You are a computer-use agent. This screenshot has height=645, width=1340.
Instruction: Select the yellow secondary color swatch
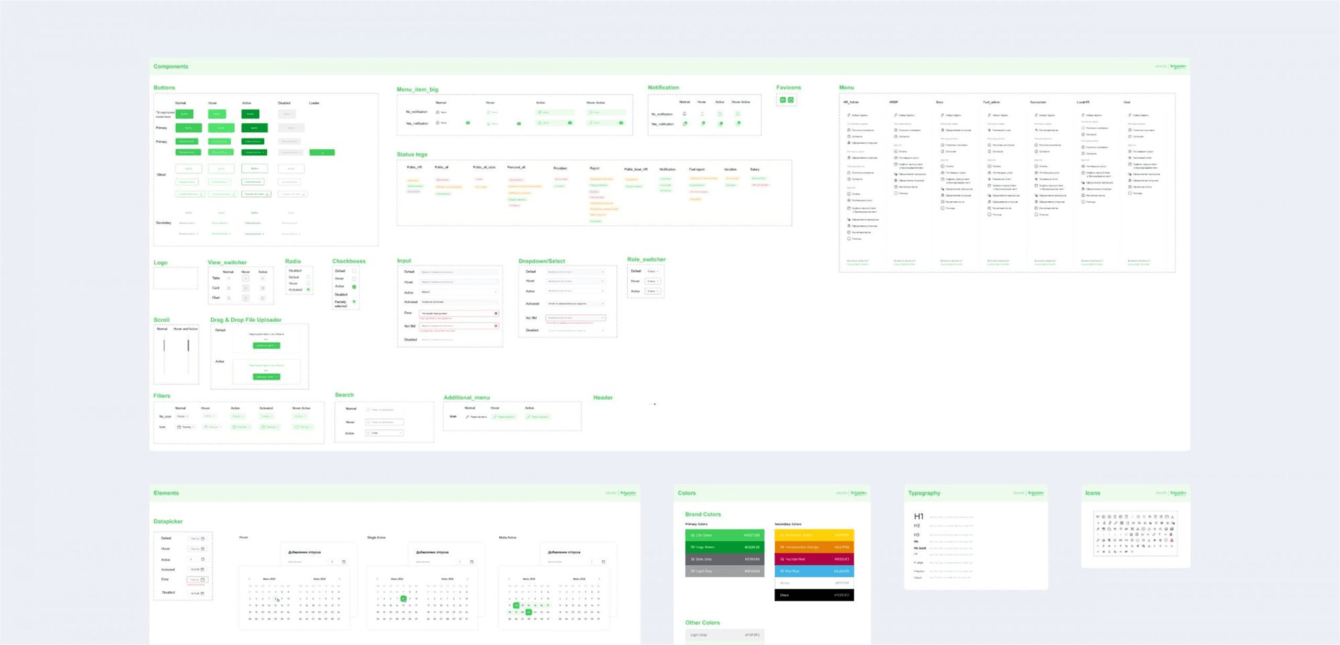(814, 535)
